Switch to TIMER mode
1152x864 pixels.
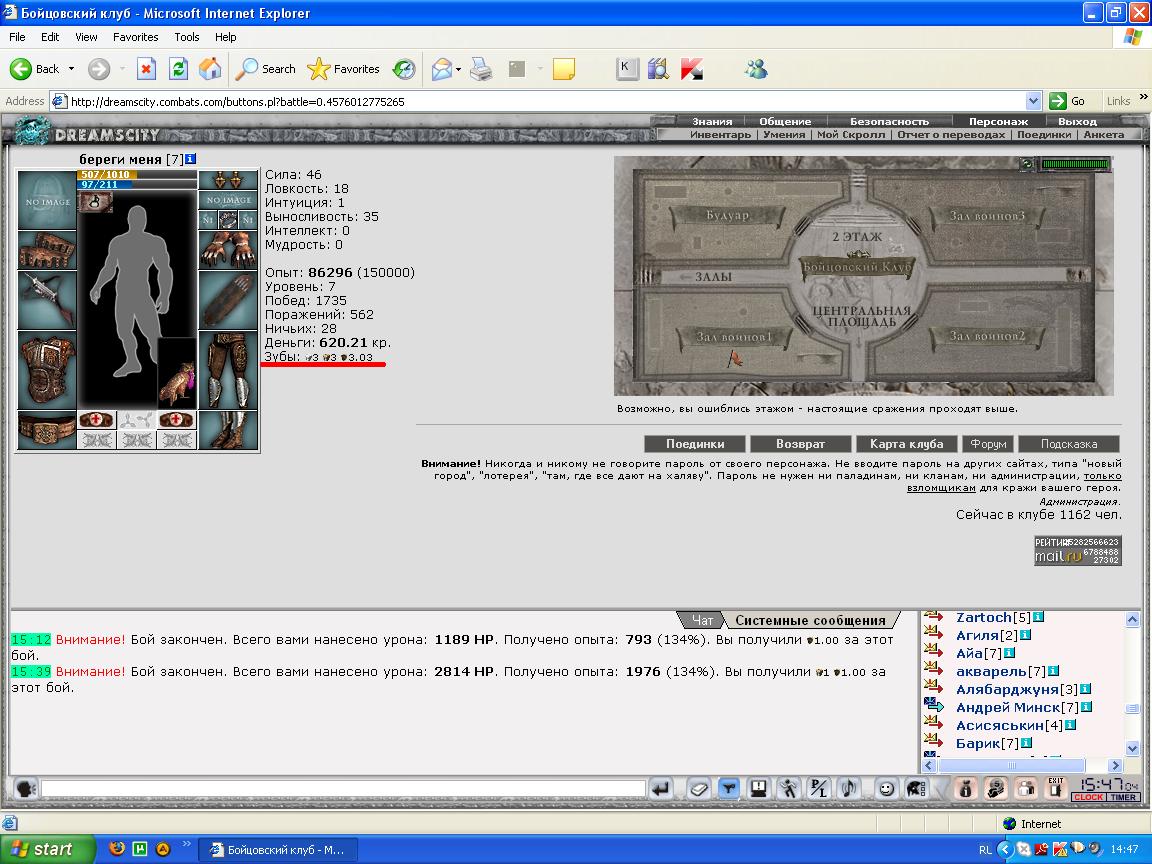click(1123, 797)
